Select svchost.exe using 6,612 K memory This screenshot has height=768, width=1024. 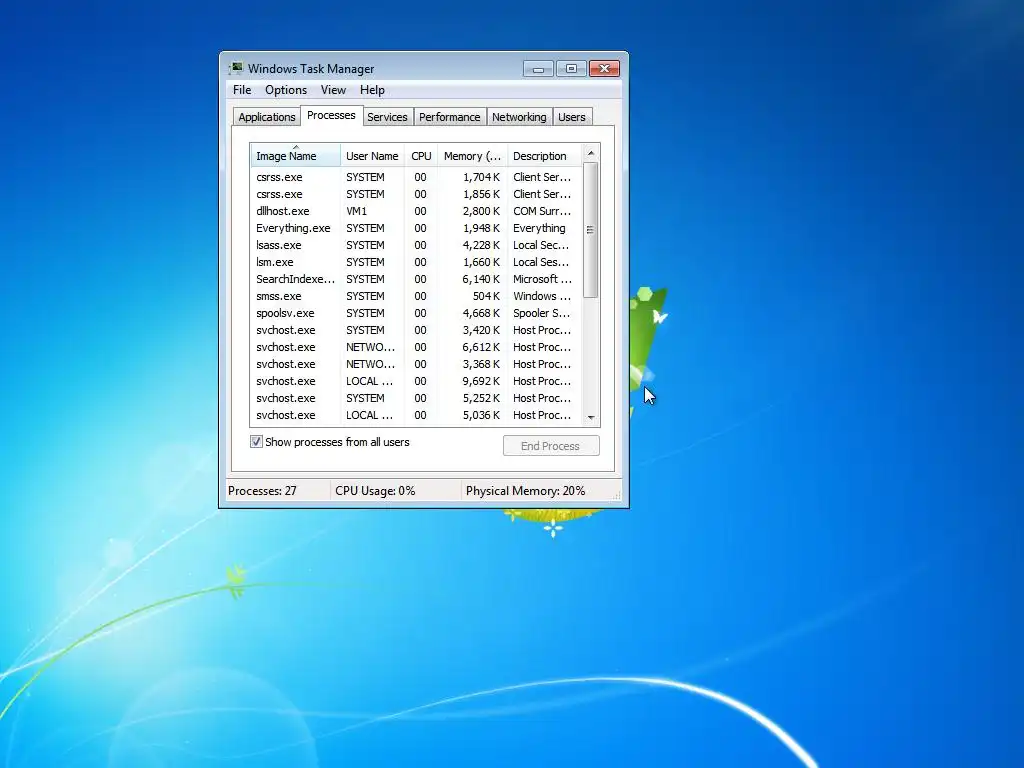pos(416,347)
